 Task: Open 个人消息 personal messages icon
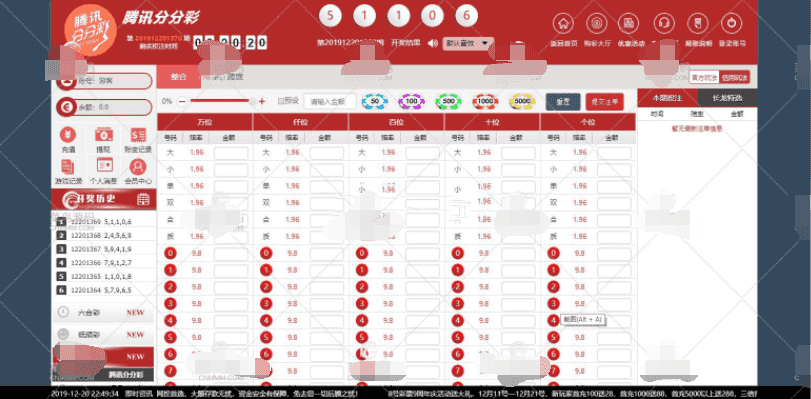[x=104, y=166]
